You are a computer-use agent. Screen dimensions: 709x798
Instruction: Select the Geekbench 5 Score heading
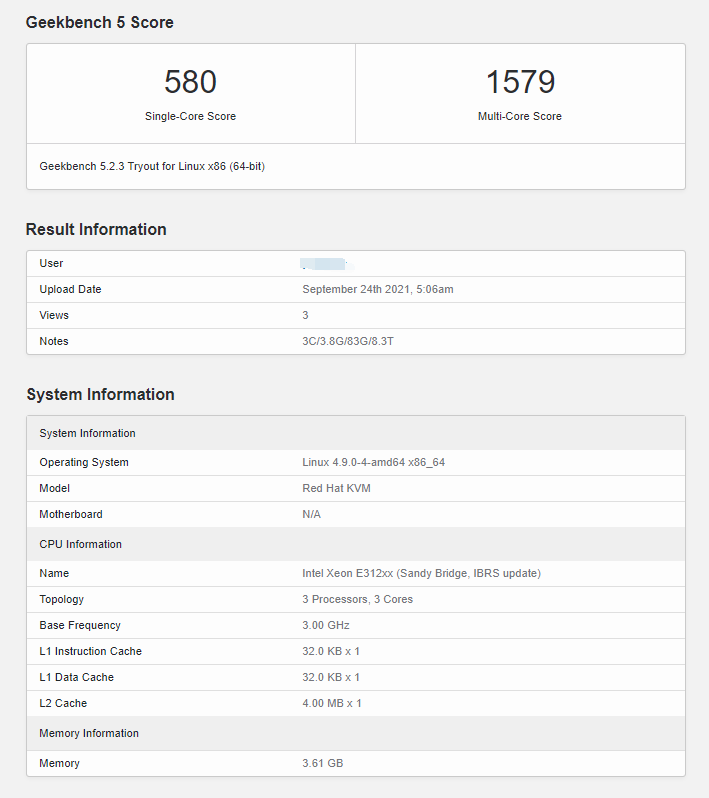pos(99,22)
